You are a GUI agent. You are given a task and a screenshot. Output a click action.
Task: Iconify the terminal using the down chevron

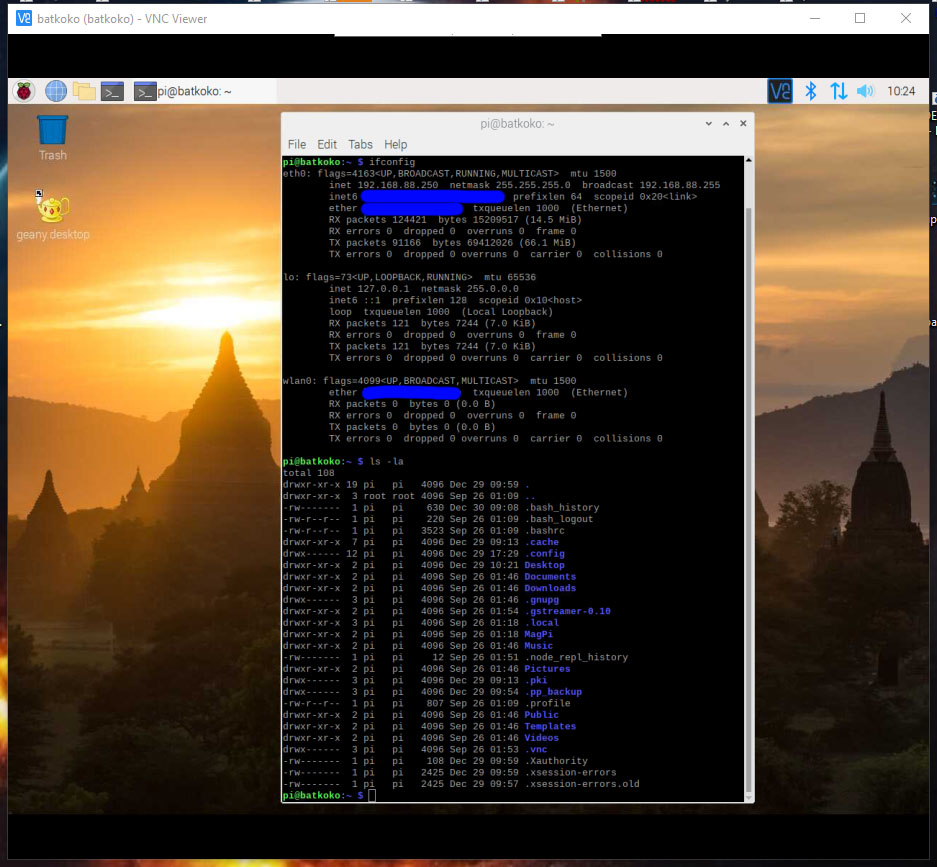(x=709, y=124)
